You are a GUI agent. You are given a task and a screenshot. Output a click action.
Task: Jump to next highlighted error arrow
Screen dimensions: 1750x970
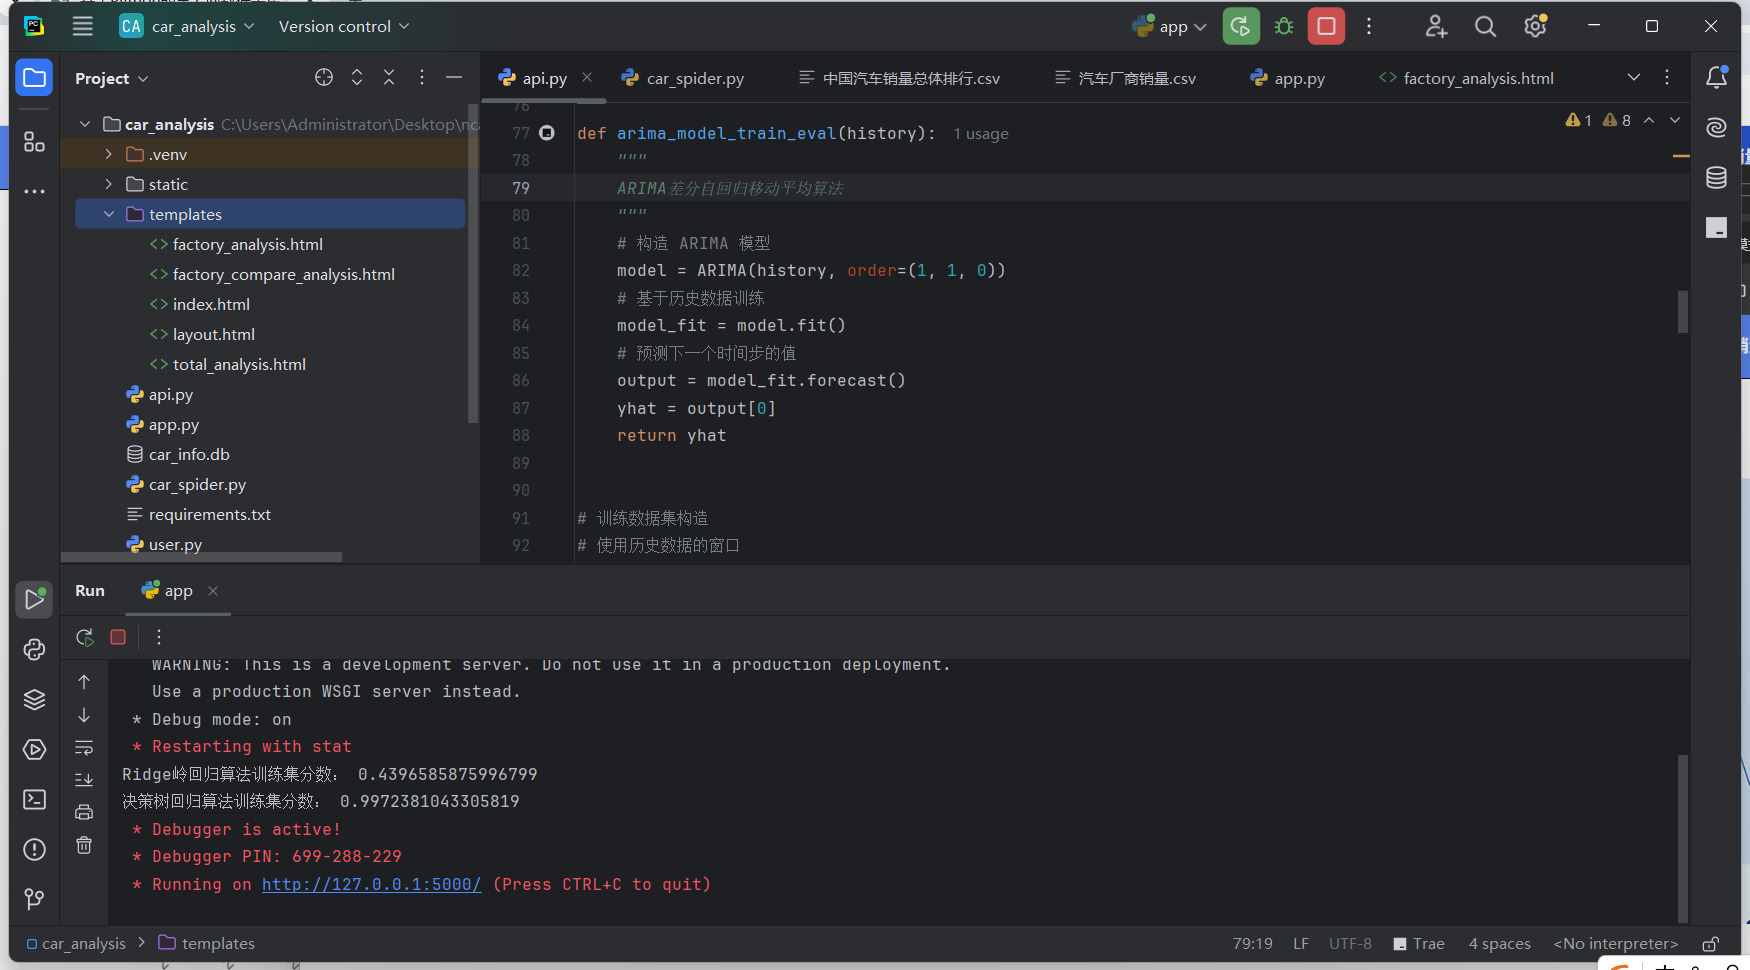[1675, 120]
